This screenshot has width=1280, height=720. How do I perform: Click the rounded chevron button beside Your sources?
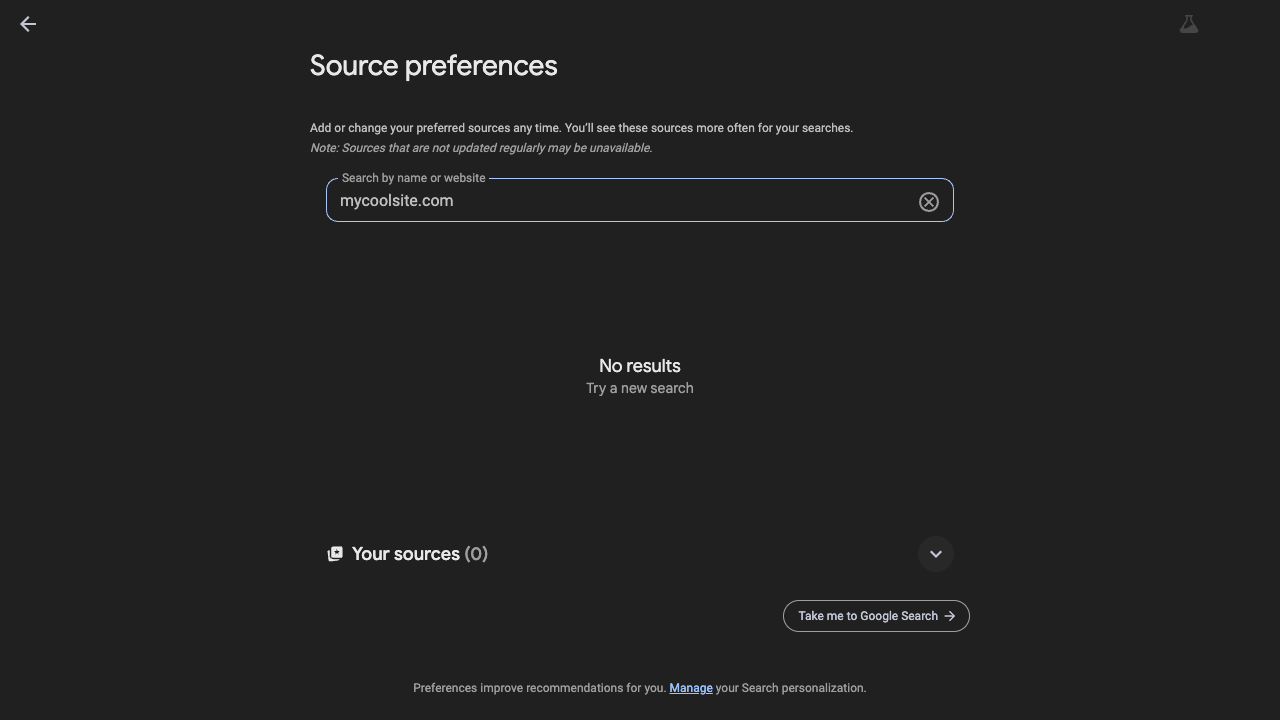click(x=935, y=553)
